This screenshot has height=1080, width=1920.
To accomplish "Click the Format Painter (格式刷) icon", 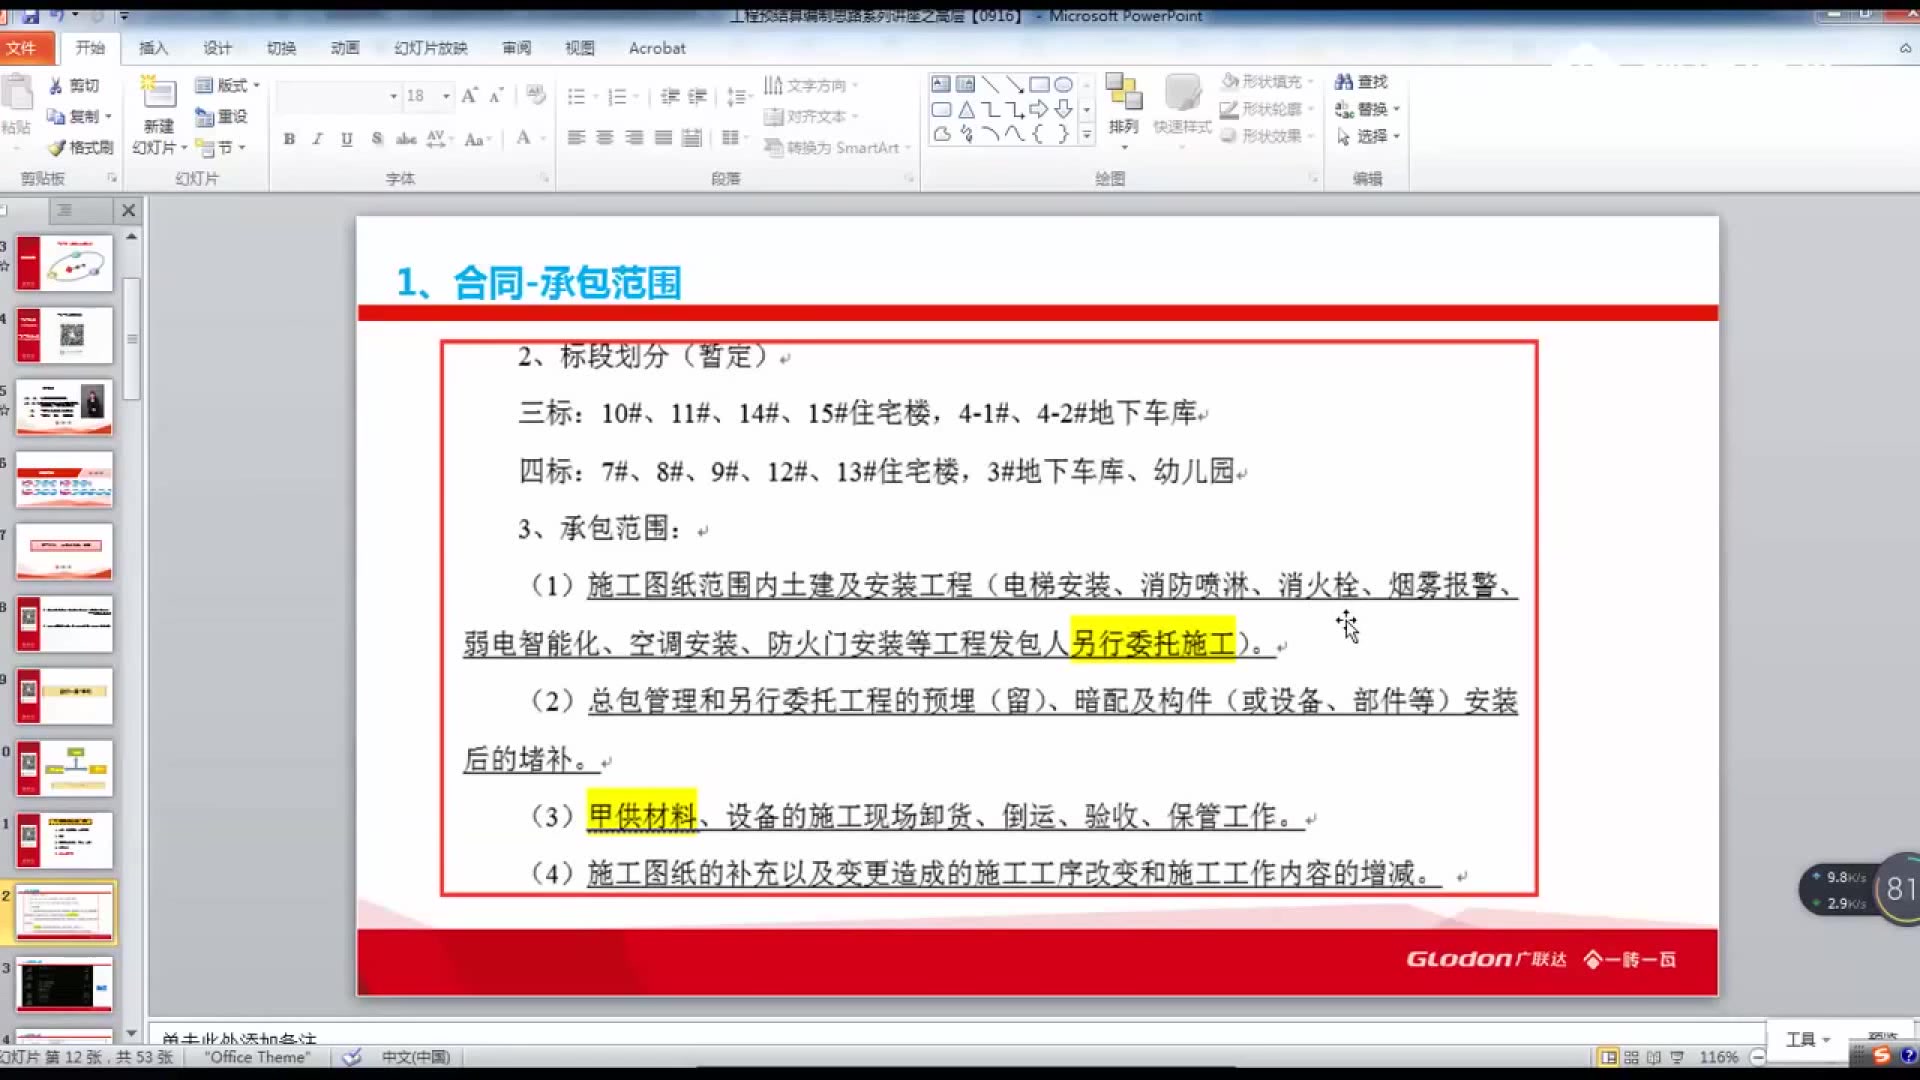I will pos(57,147).
